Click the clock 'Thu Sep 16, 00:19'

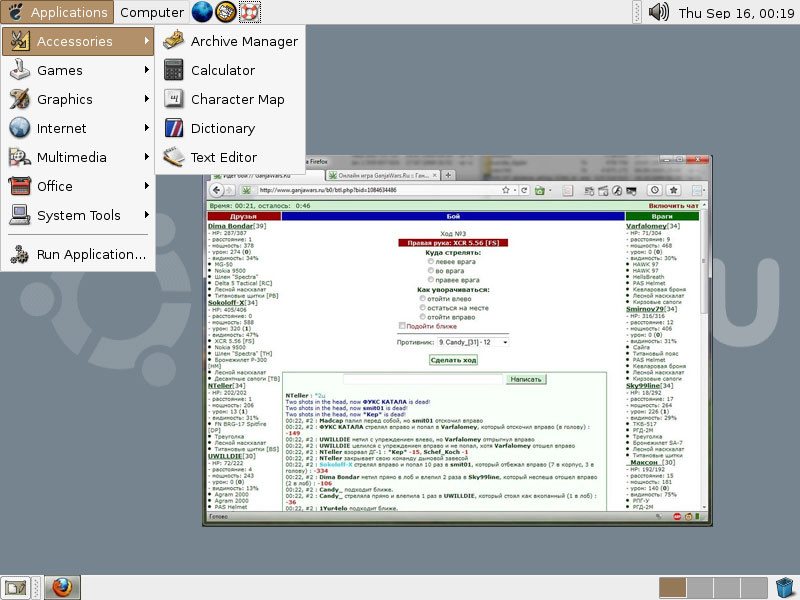(736, 13)
